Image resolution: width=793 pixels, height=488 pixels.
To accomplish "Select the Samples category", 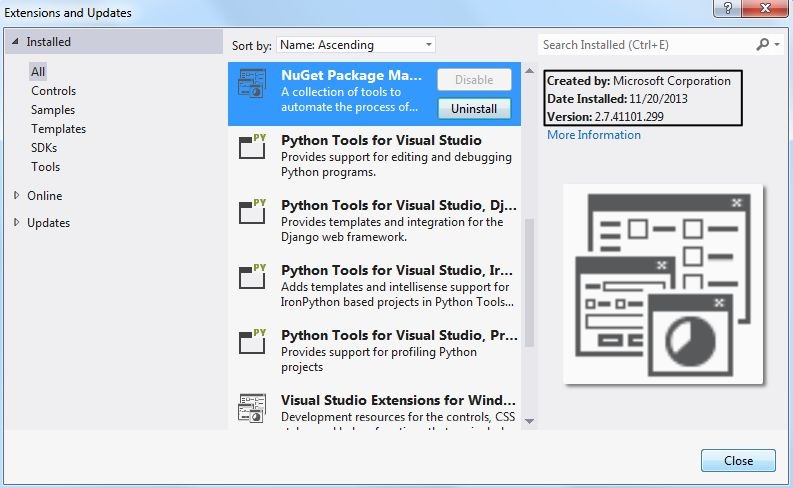I will [53, 110].
